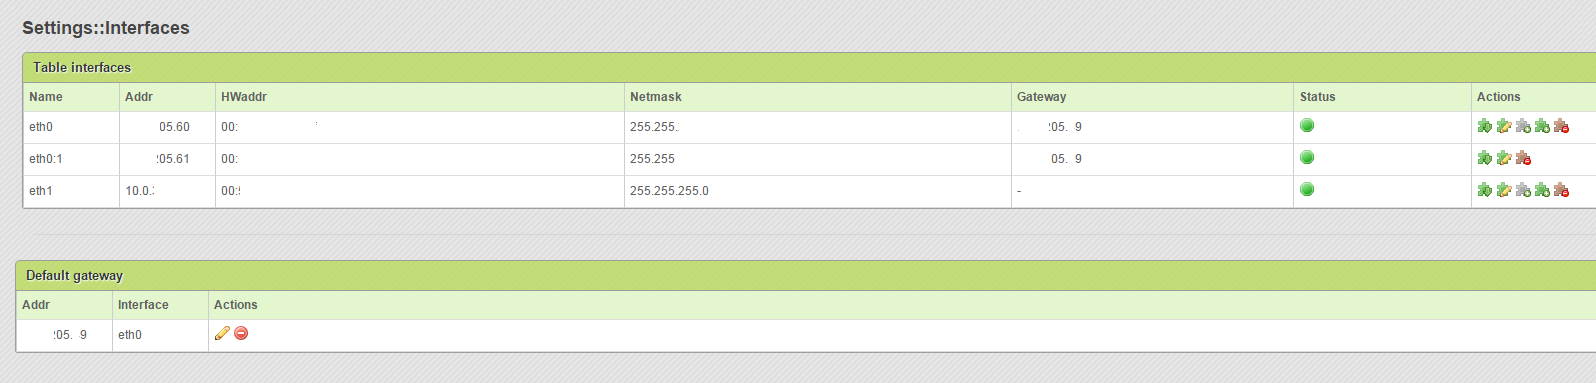1596x383 pixels.
Task: Delete eth1 with red minus puzzle icon
Action: pos(1561,190)
